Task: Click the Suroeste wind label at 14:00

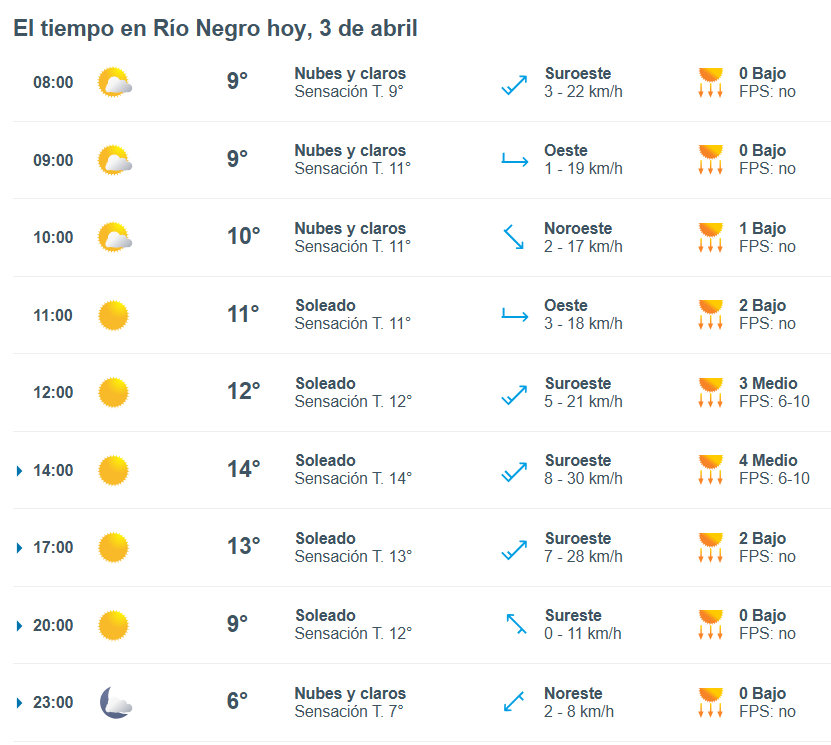Action: 577,461
